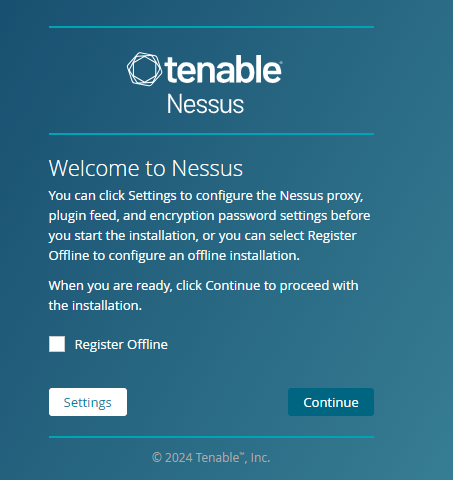Click the word Settings in the description
The height and width of the screenshot is (480, 453).
[x=152, y=196]
